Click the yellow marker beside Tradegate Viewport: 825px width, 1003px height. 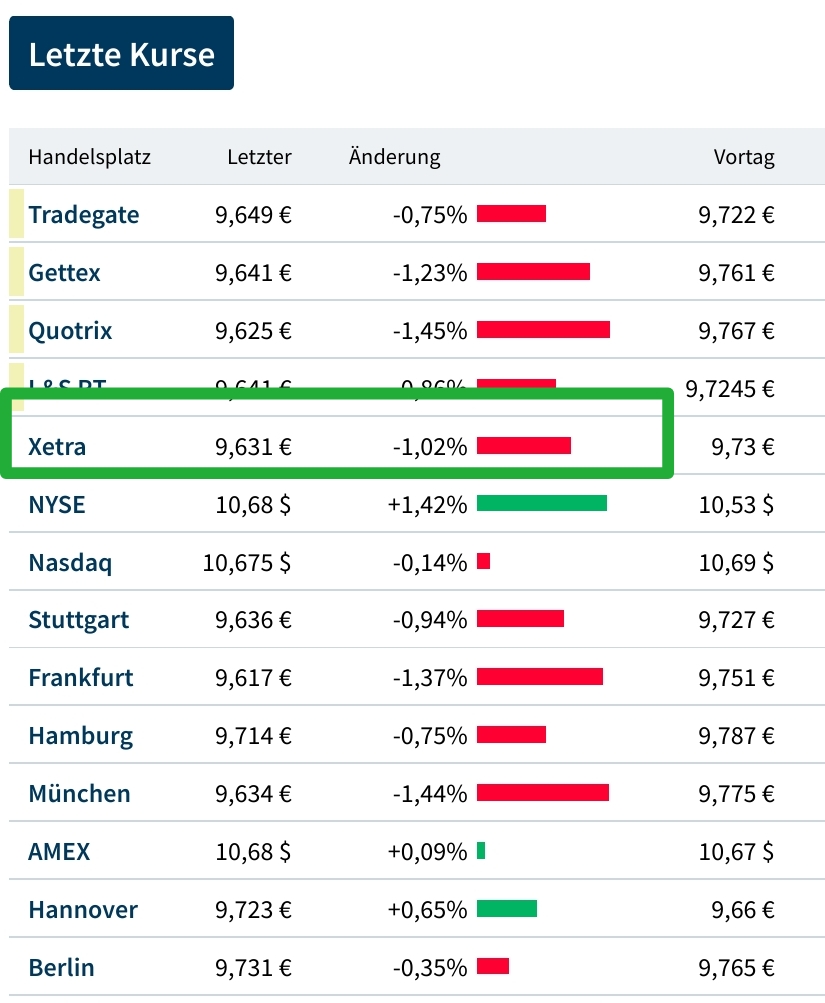click(x=15, y=214)
